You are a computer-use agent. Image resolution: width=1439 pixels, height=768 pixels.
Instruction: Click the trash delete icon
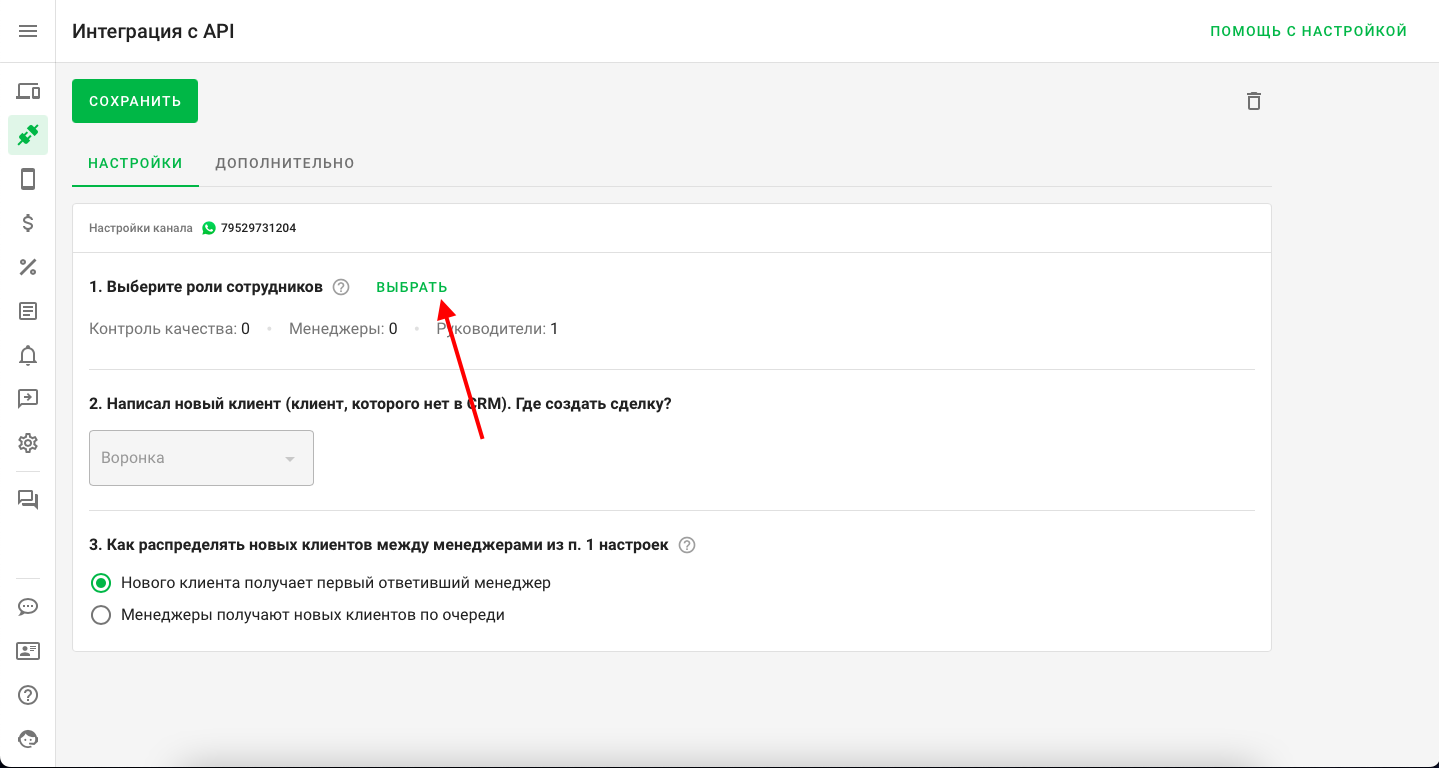coord(1254,101)
